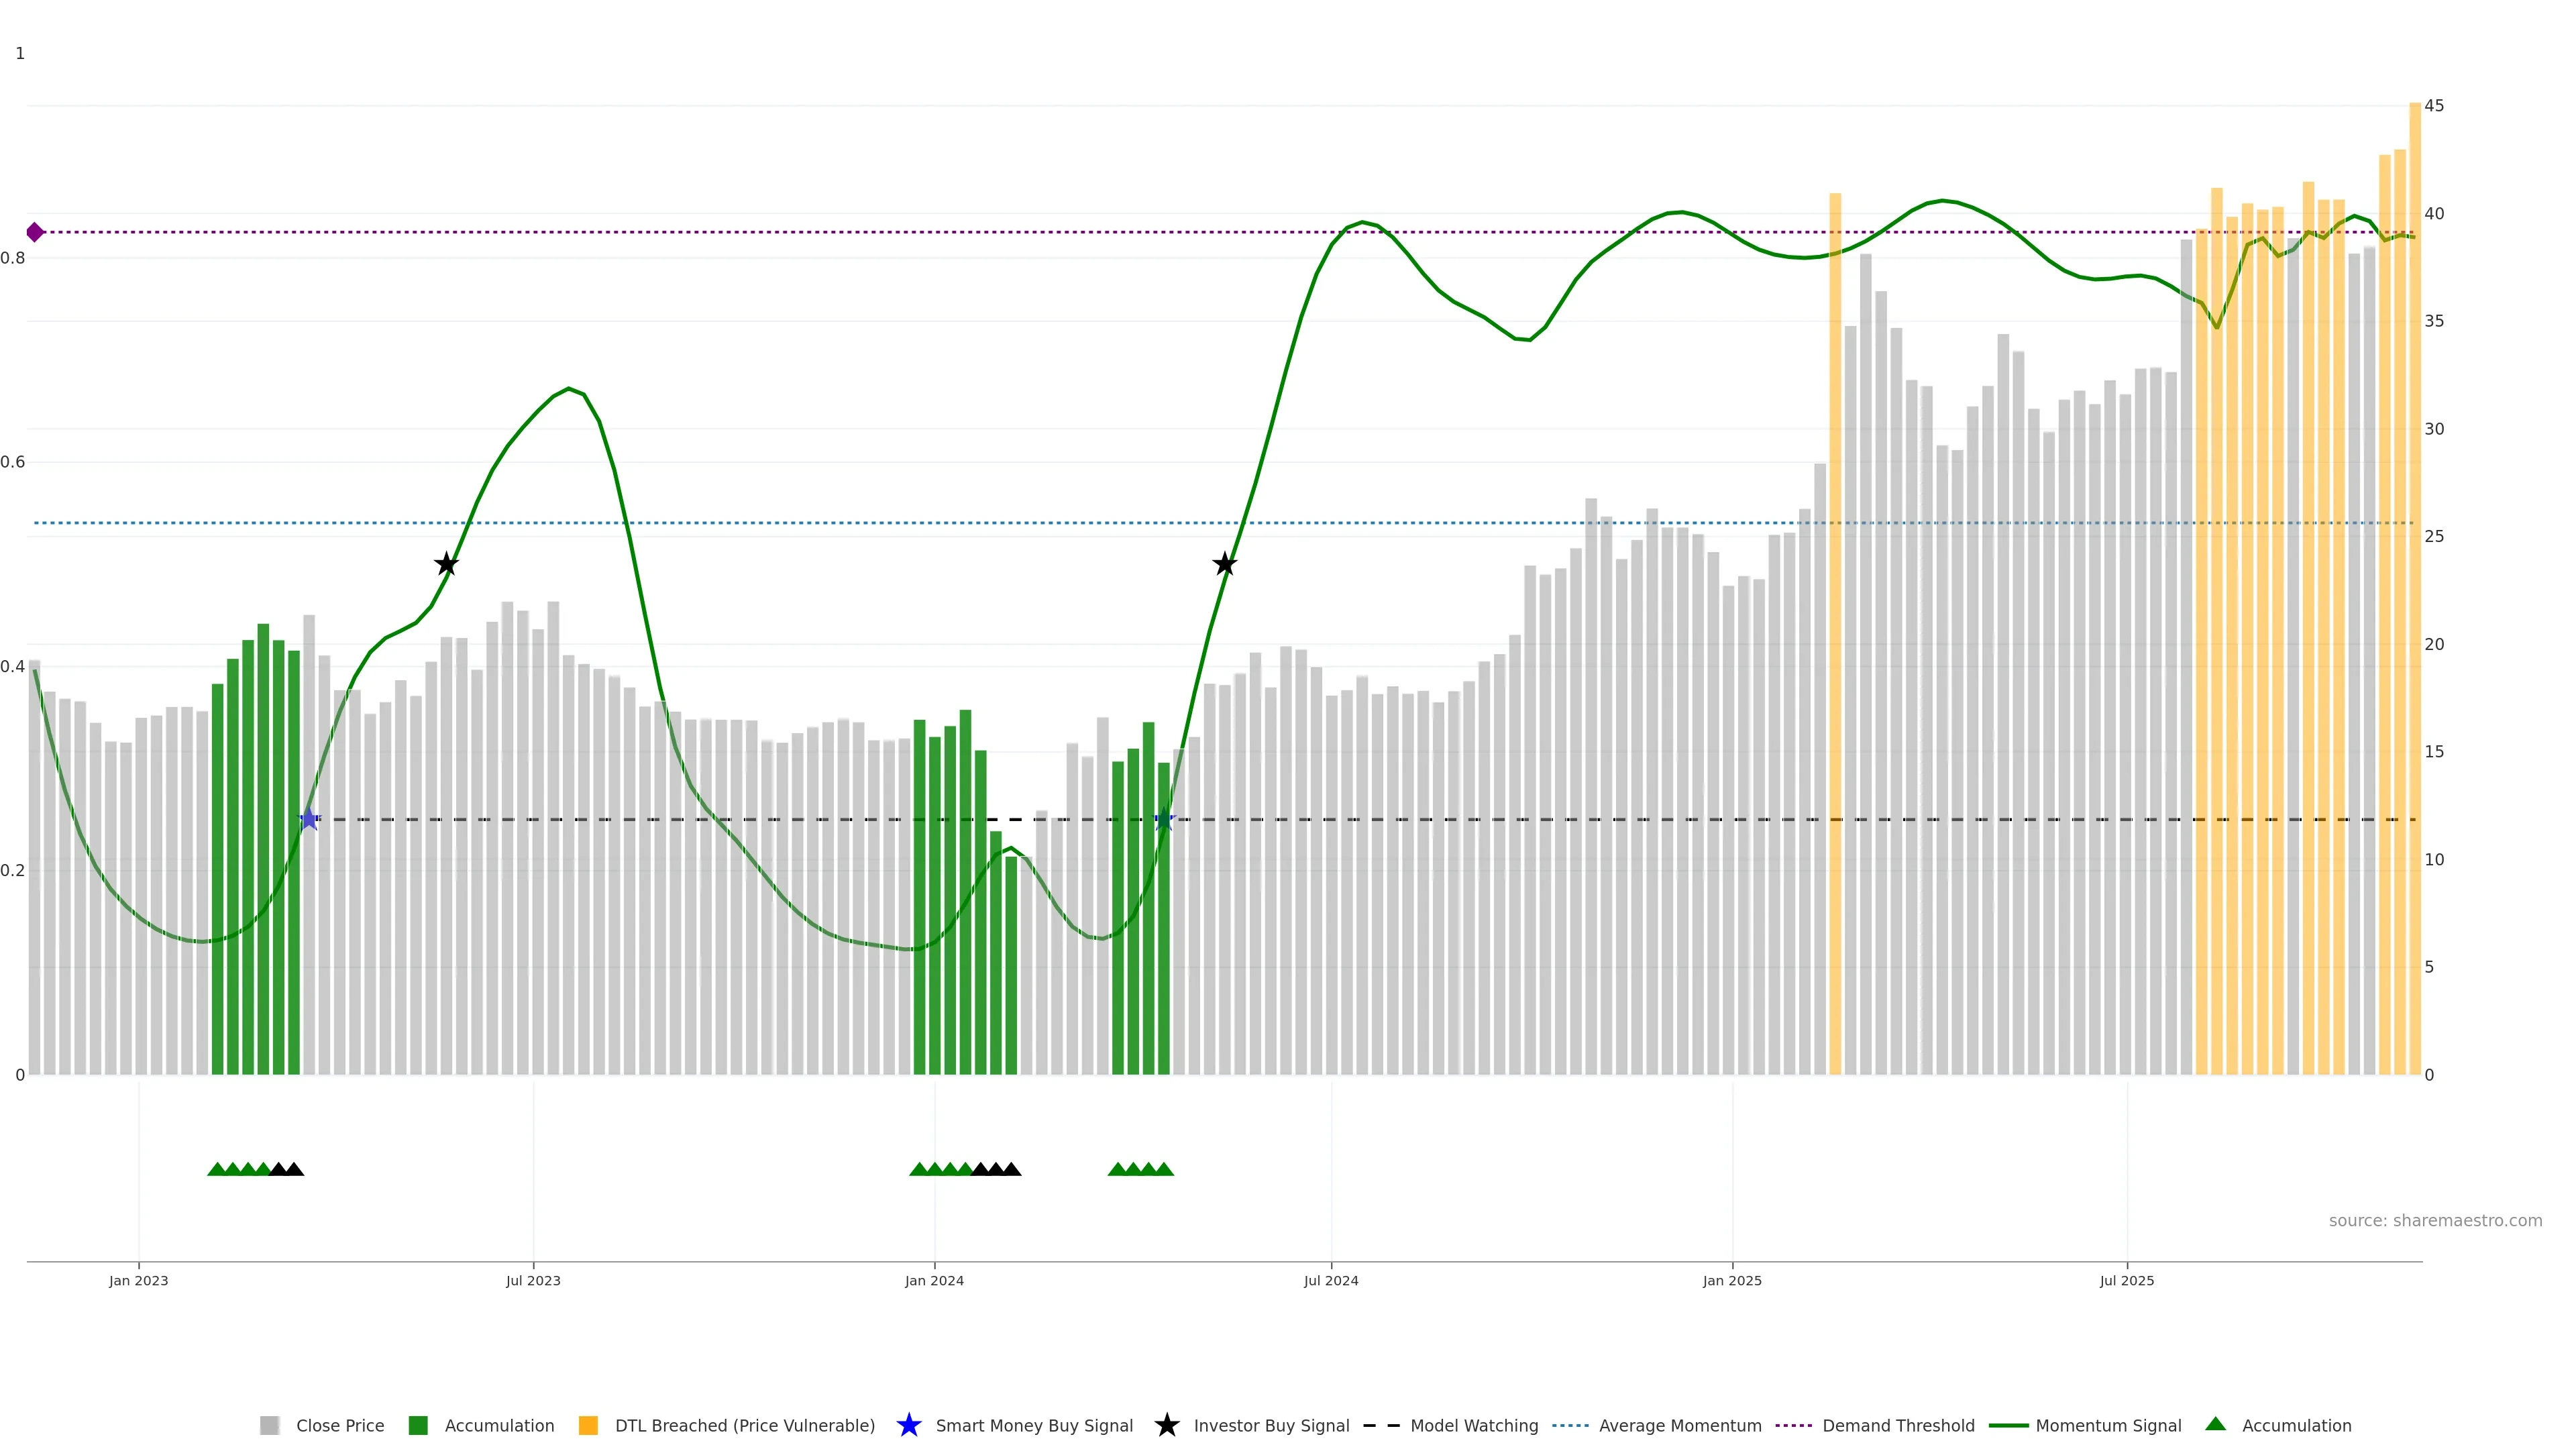Viewport: 2576px width, 1449px height.
Task: Click the tallest orange bar at the far right
Action: (x=2415, y=600)
